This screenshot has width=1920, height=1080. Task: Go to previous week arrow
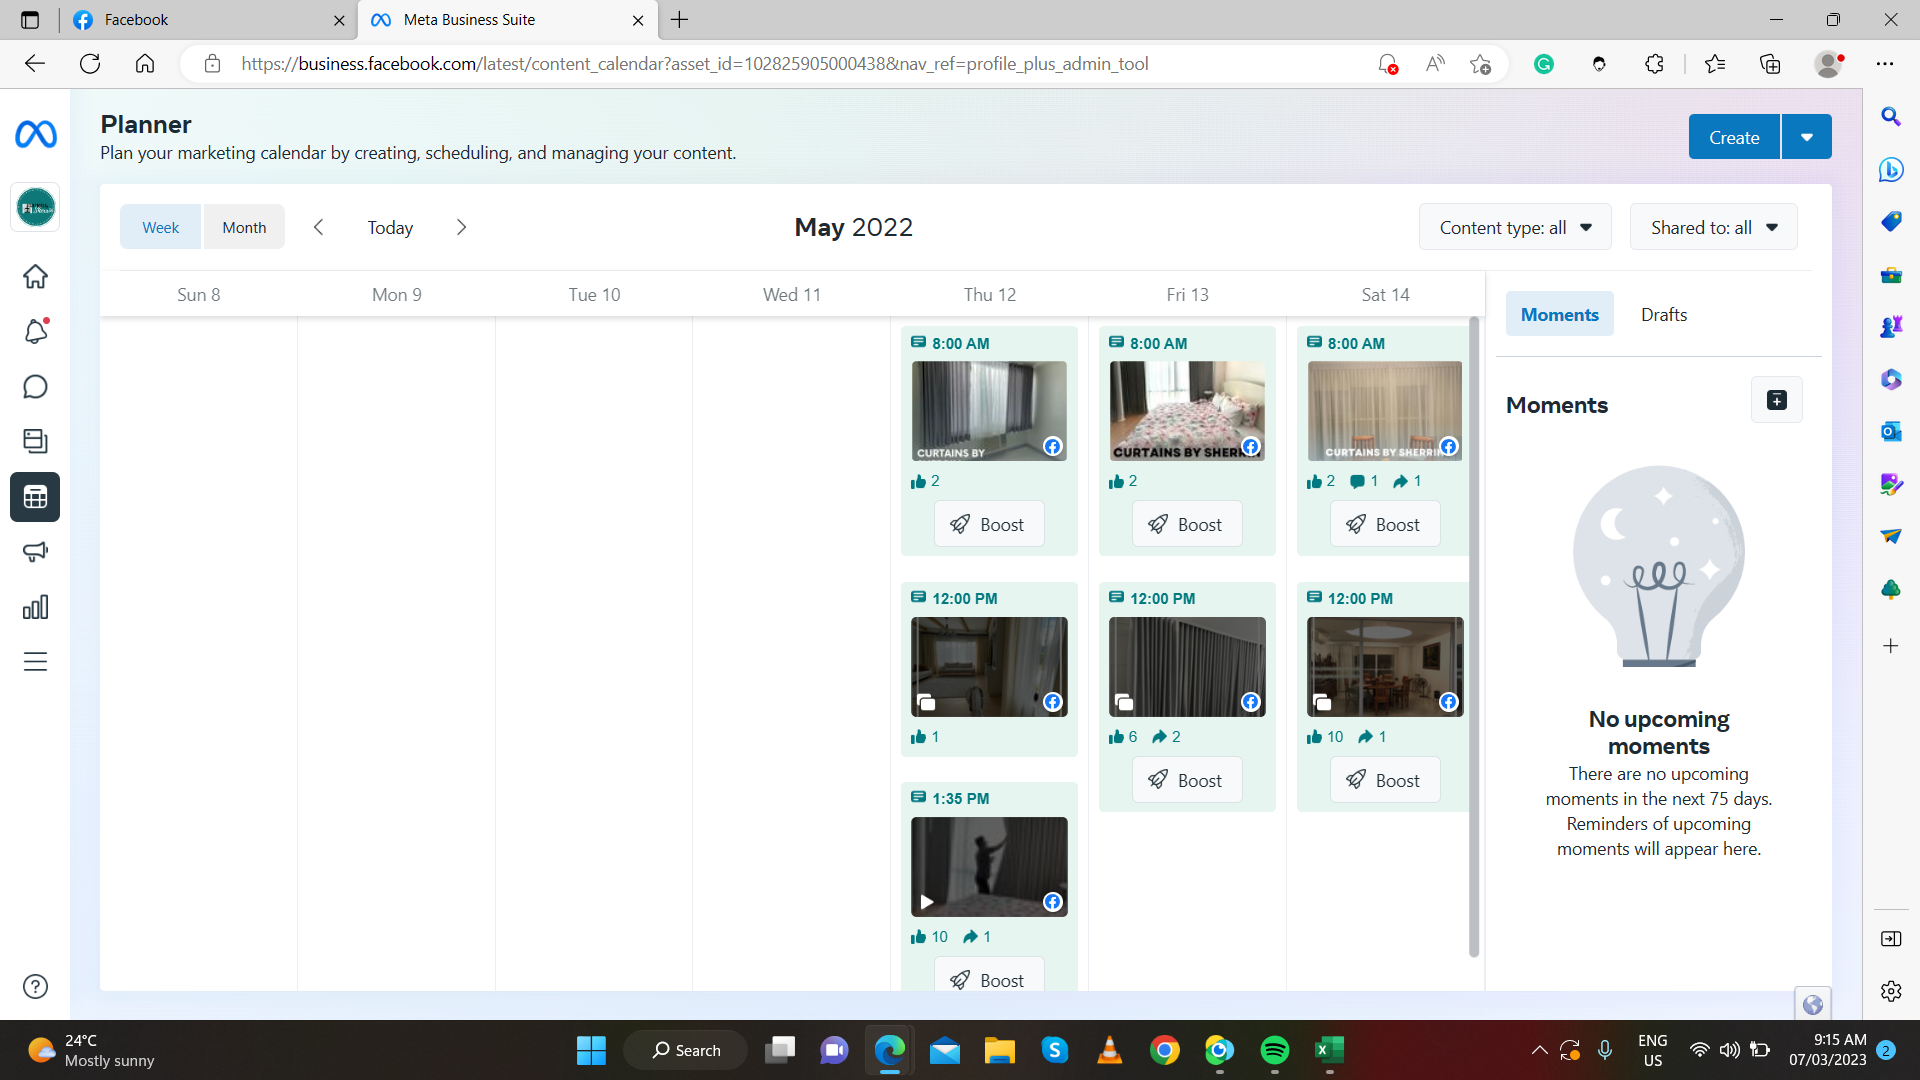coord(319,227)
